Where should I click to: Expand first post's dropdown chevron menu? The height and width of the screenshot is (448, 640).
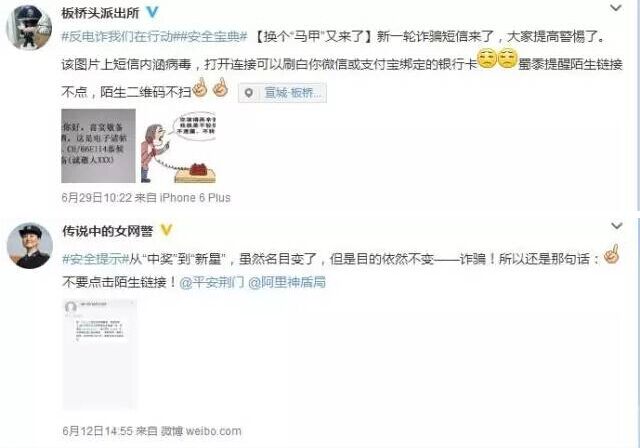point(616,7)
